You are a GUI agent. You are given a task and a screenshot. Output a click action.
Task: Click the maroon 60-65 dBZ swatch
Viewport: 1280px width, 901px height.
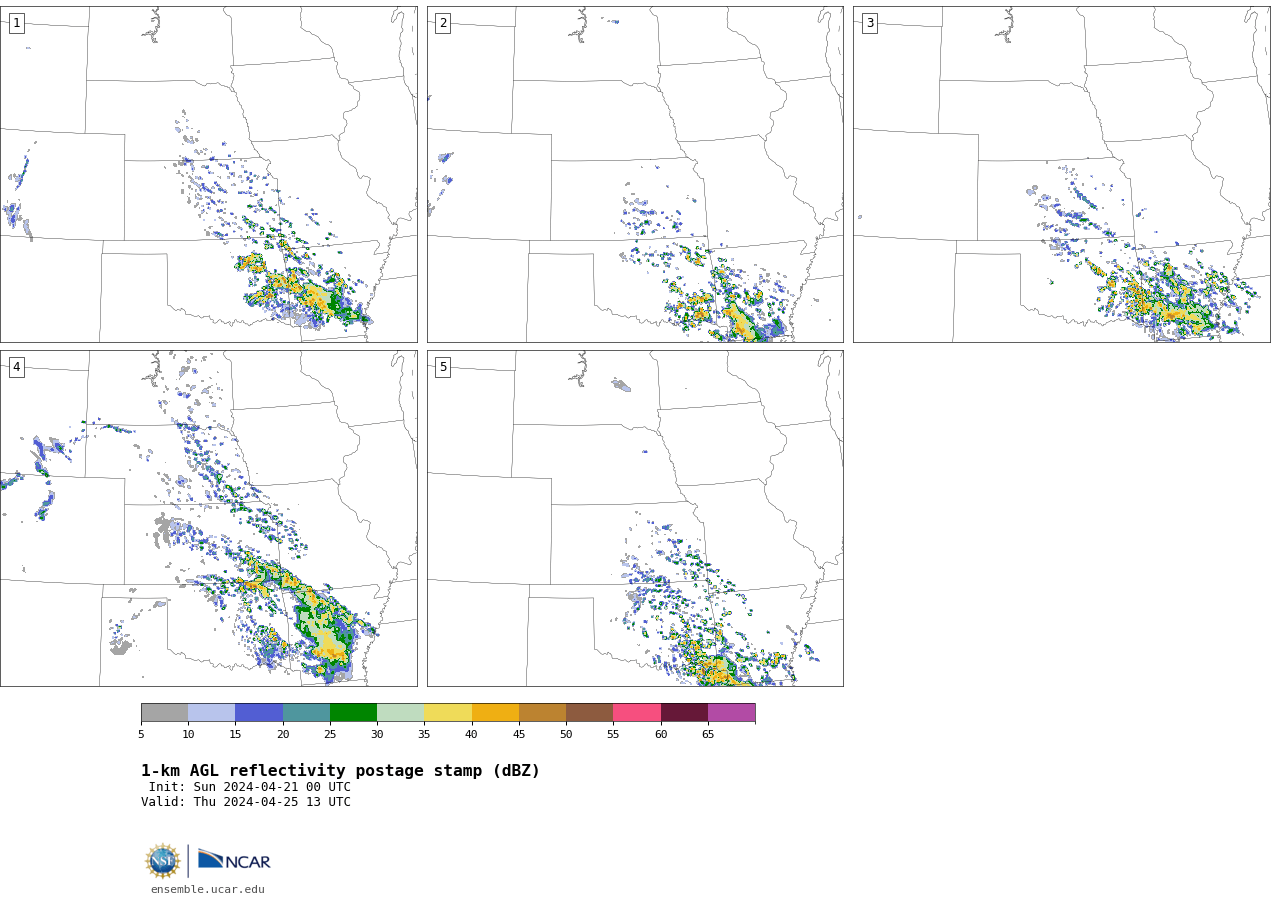coord(684,713)
